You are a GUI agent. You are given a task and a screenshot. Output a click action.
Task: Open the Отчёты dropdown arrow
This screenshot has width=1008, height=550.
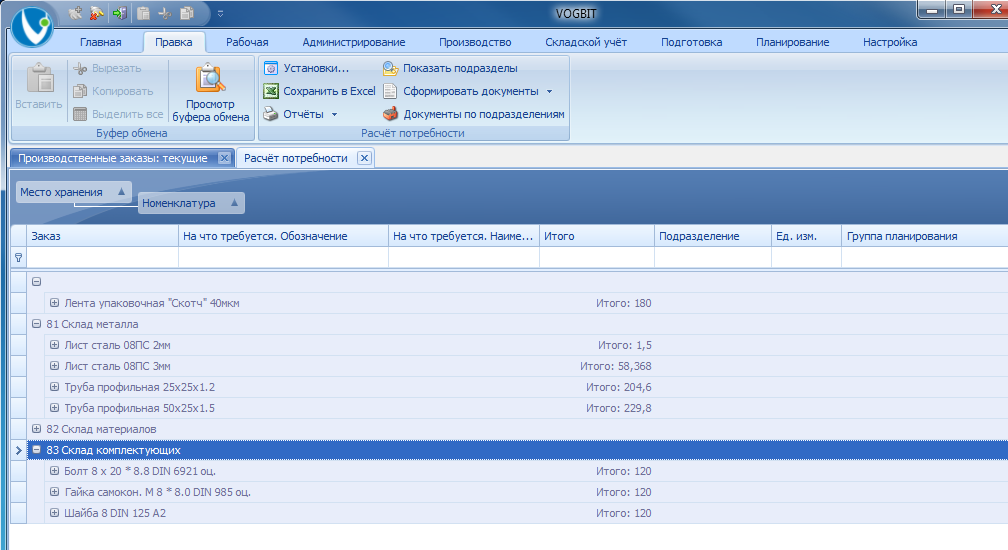(334, 114)
